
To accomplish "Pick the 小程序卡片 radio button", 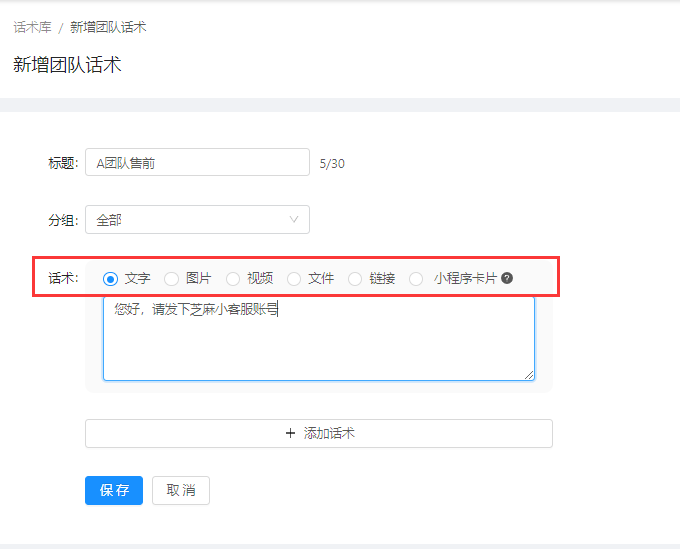I will [416, 279].
